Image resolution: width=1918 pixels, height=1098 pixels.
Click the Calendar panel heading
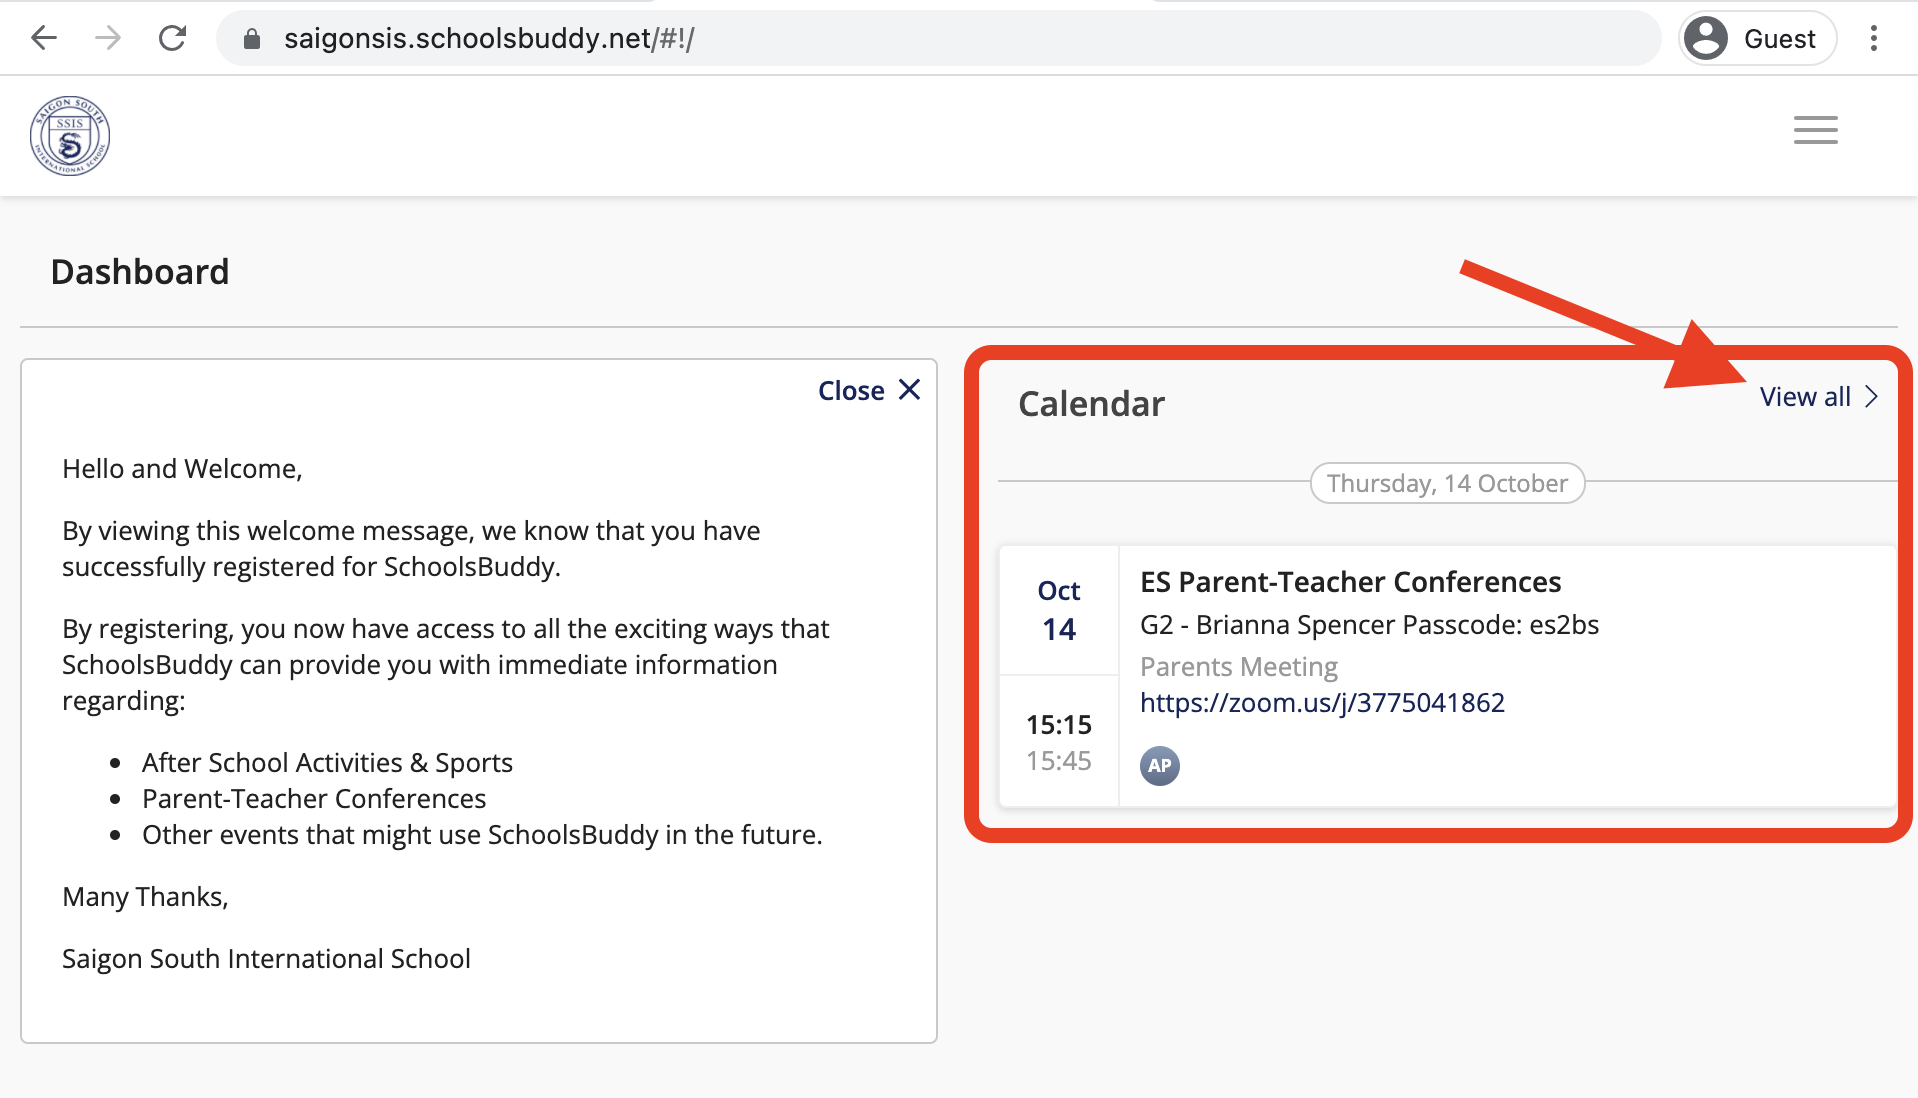click(x=1091, y=404)
